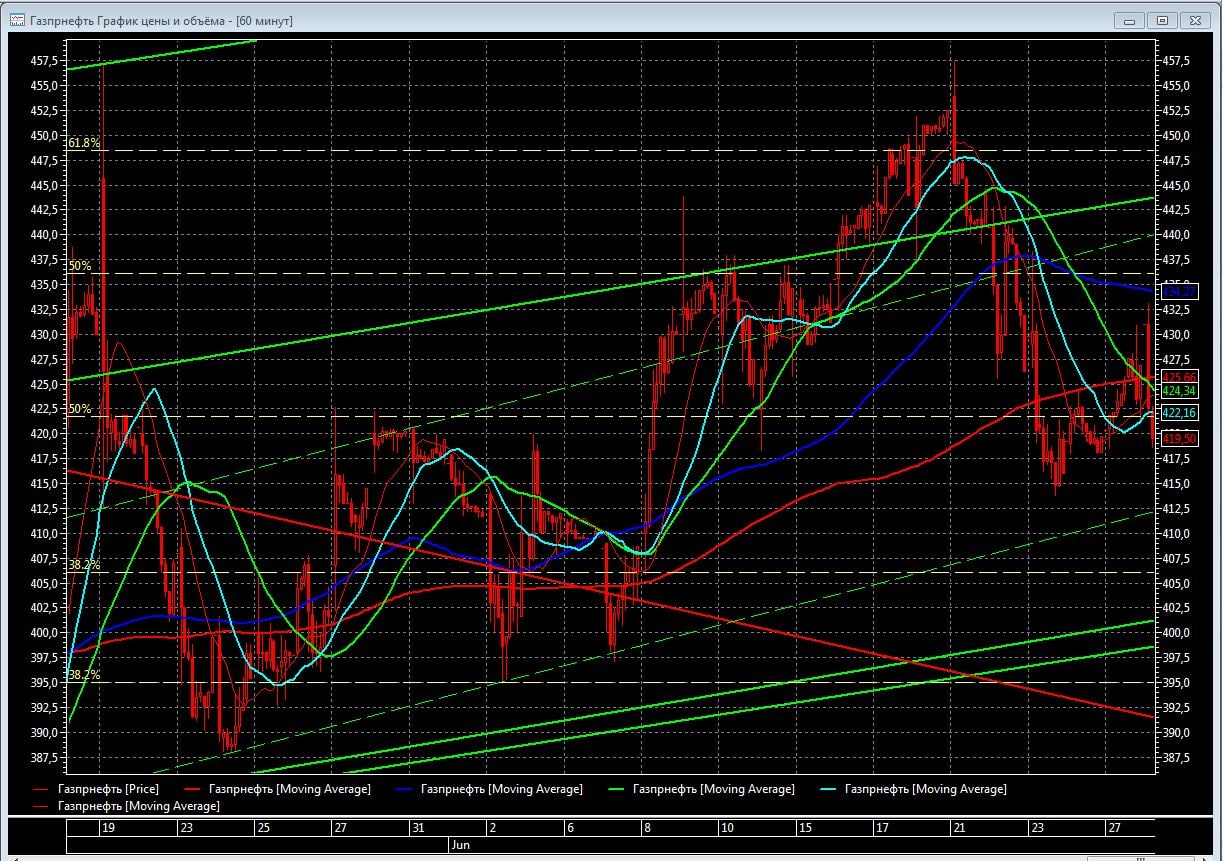Minimize the Газпрнефть chart window

[1130, 20]
